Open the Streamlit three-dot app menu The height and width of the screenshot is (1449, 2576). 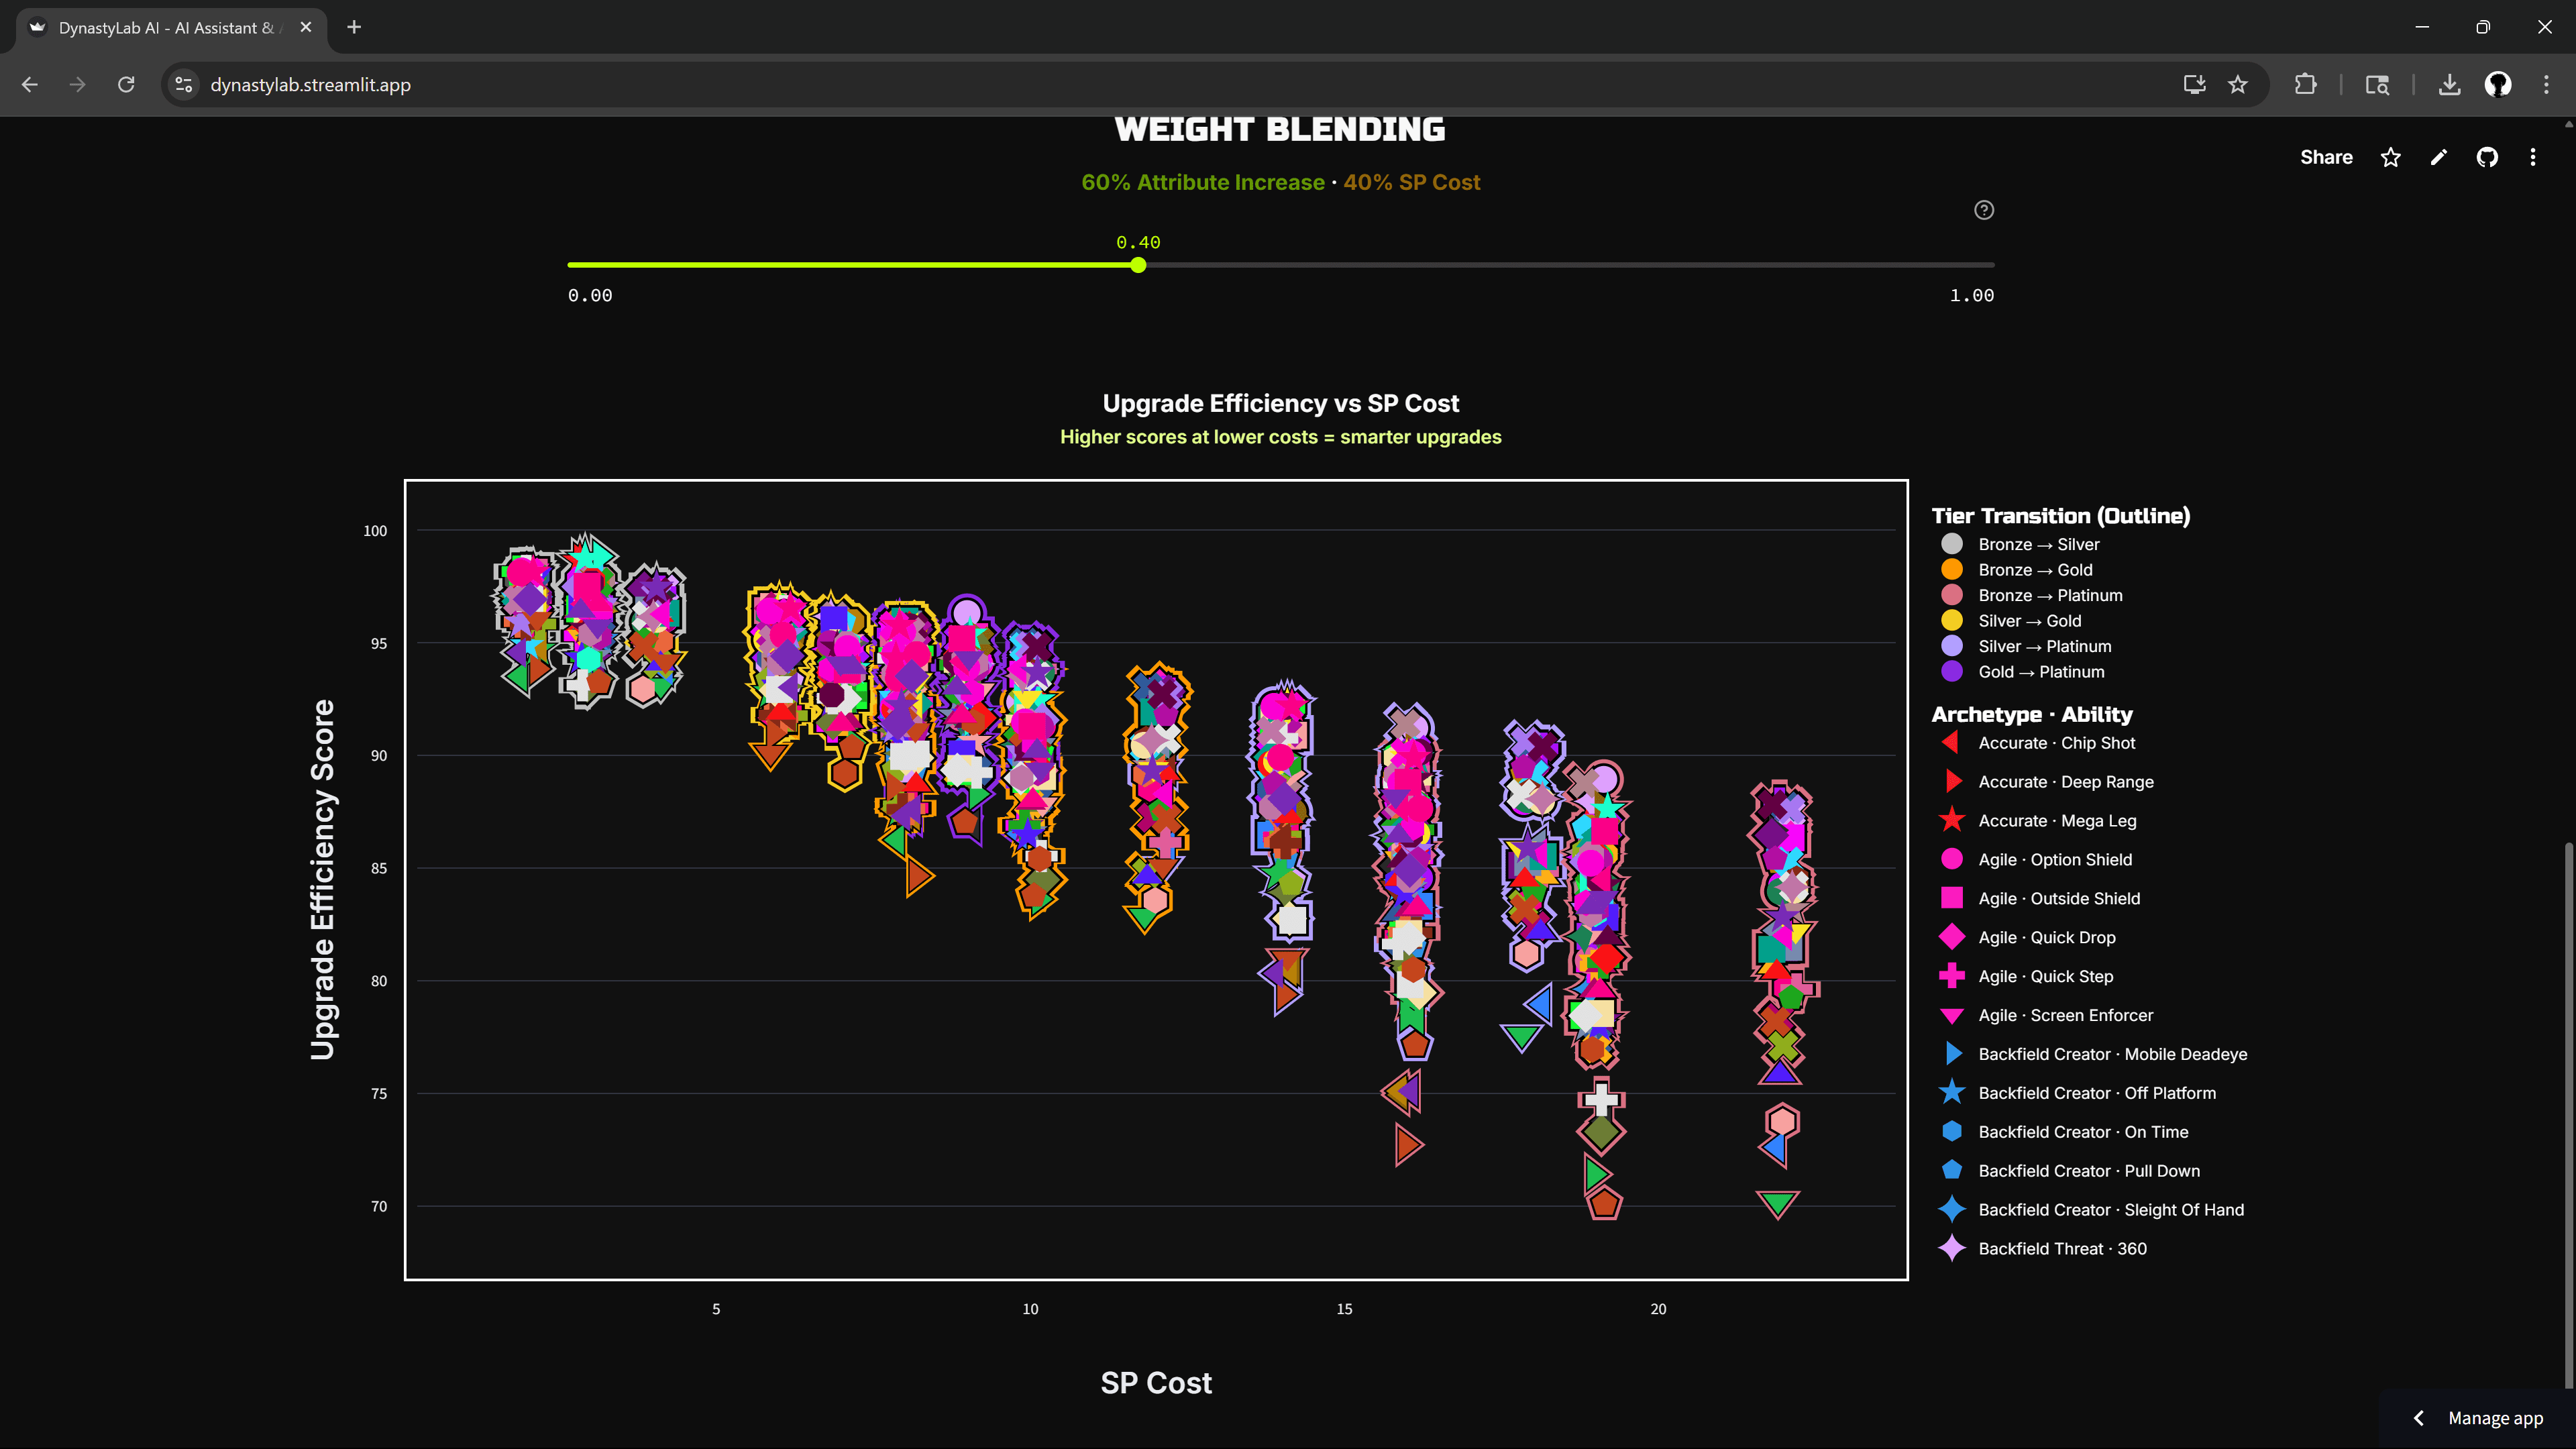2533,157
